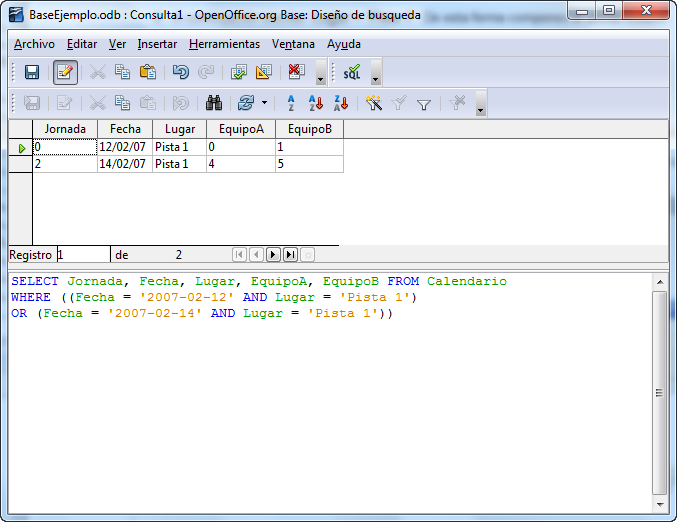Image resolution: width=677 pixels, height=522 pixels.
Task: Click SQL editor scroll down arrow
Action: coord(660,504)
